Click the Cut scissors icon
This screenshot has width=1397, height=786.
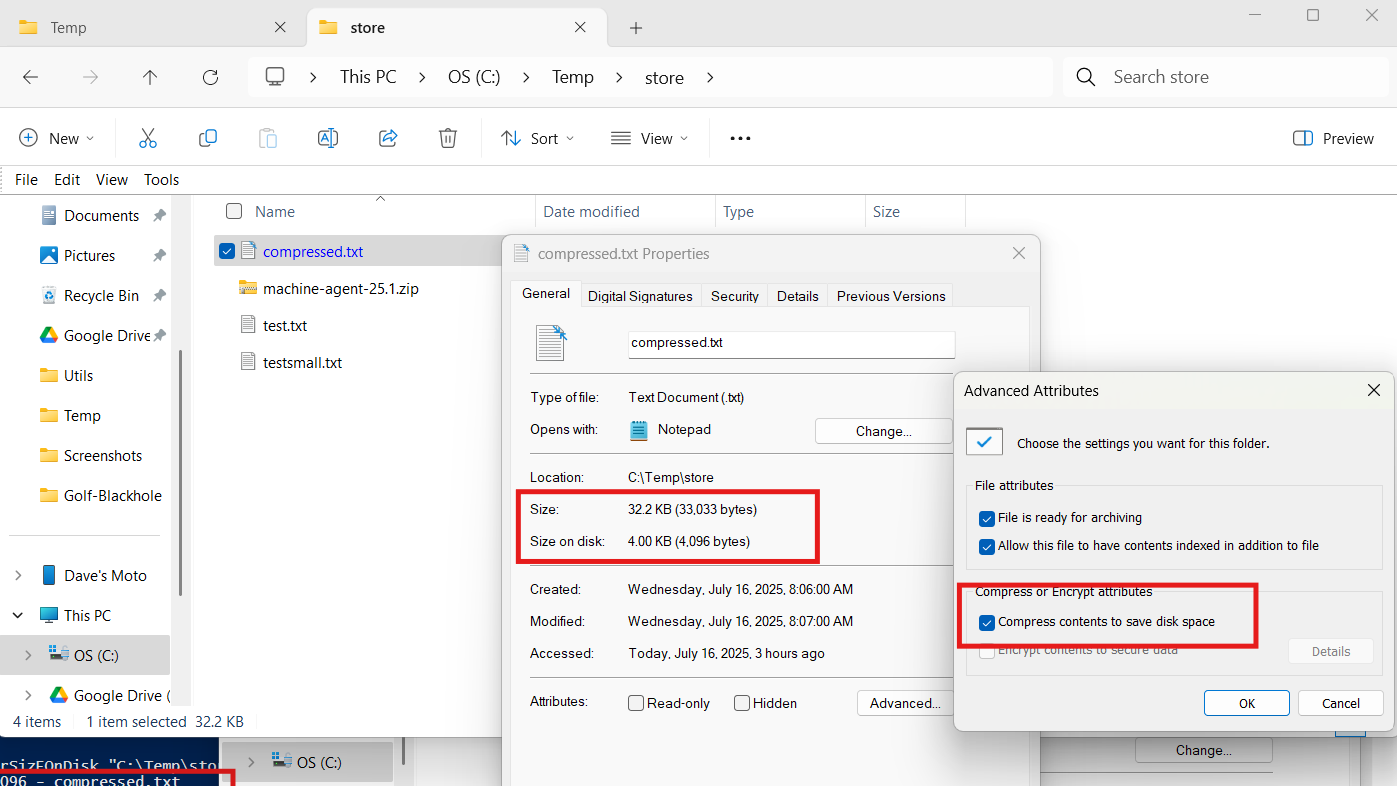point(148,138)
